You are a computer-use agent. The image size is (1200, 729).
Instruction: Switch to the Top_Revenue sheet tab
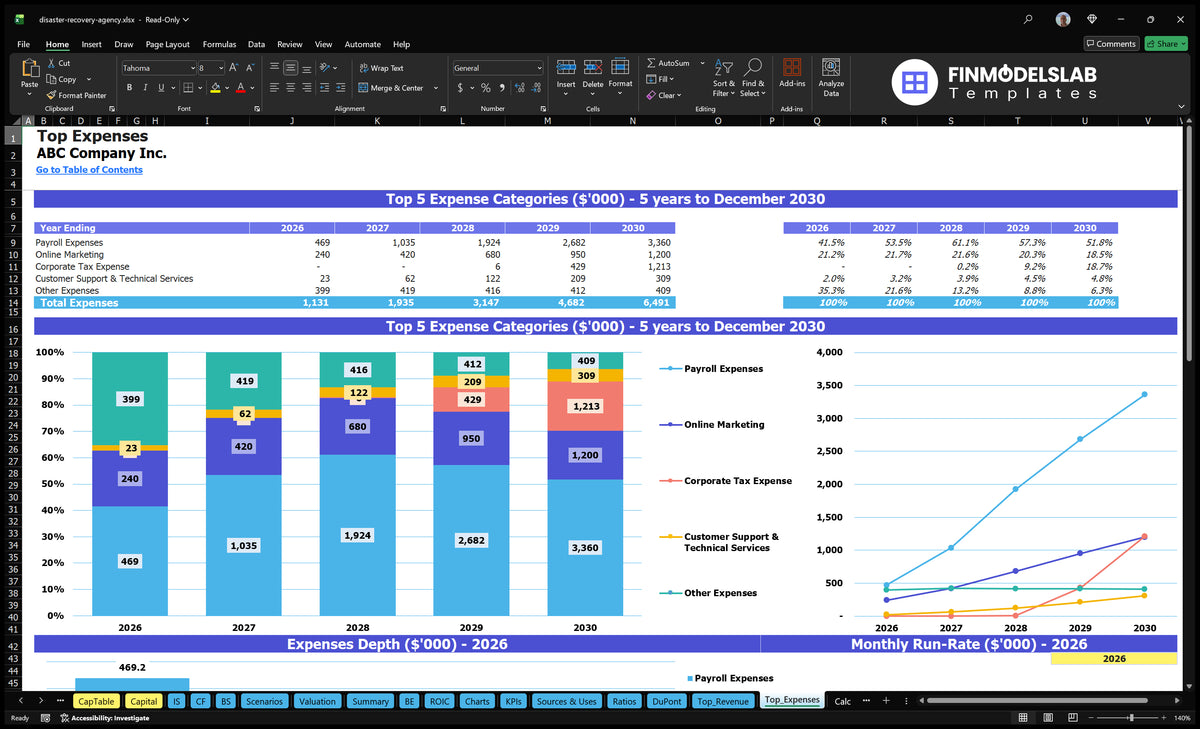[723, 701]
